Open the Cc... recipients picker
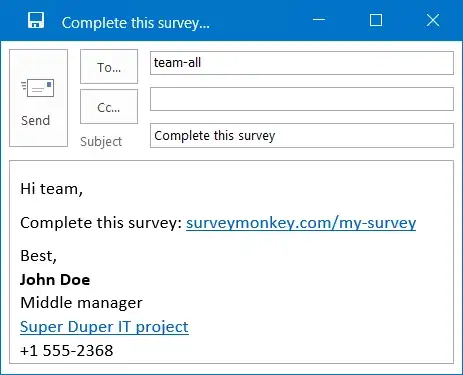The height and width of the screenshot is (375, 463). (x=109, y=106)
